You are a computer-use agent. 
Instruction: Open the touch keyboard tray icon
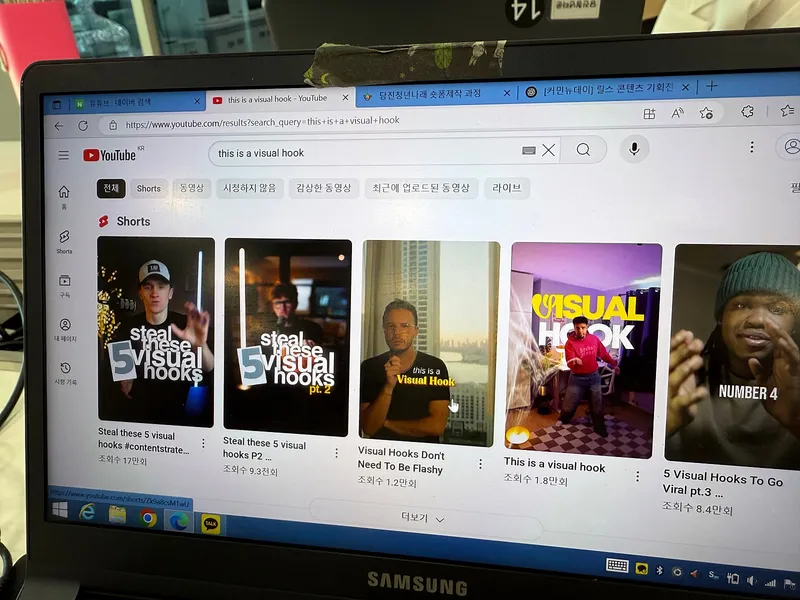pyautogui.click(x=617, y=565)
